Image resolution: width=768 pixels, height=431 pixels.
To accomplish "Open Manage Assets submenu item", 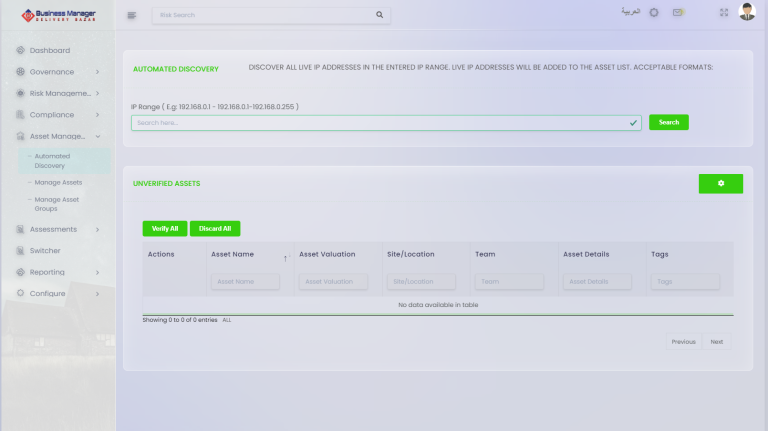I will 58,183.
